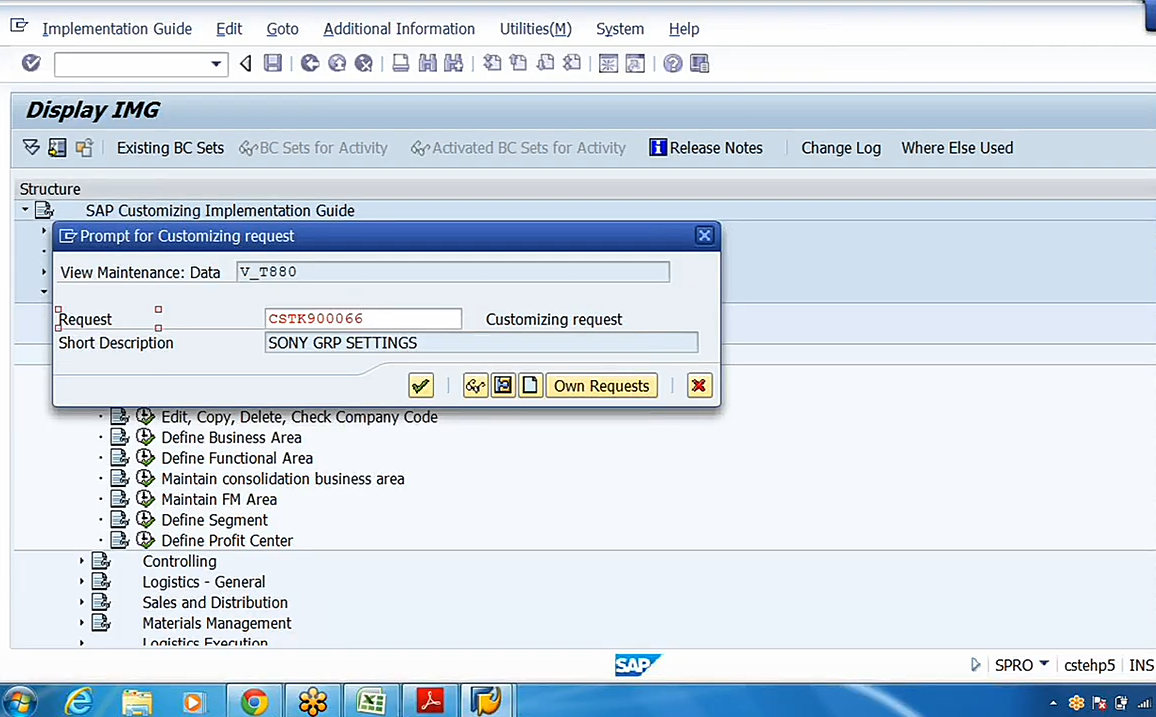Click the Expand All triangle icon under Display IMG
This screenshot has height=717, width=1156.
pos(31,147)
